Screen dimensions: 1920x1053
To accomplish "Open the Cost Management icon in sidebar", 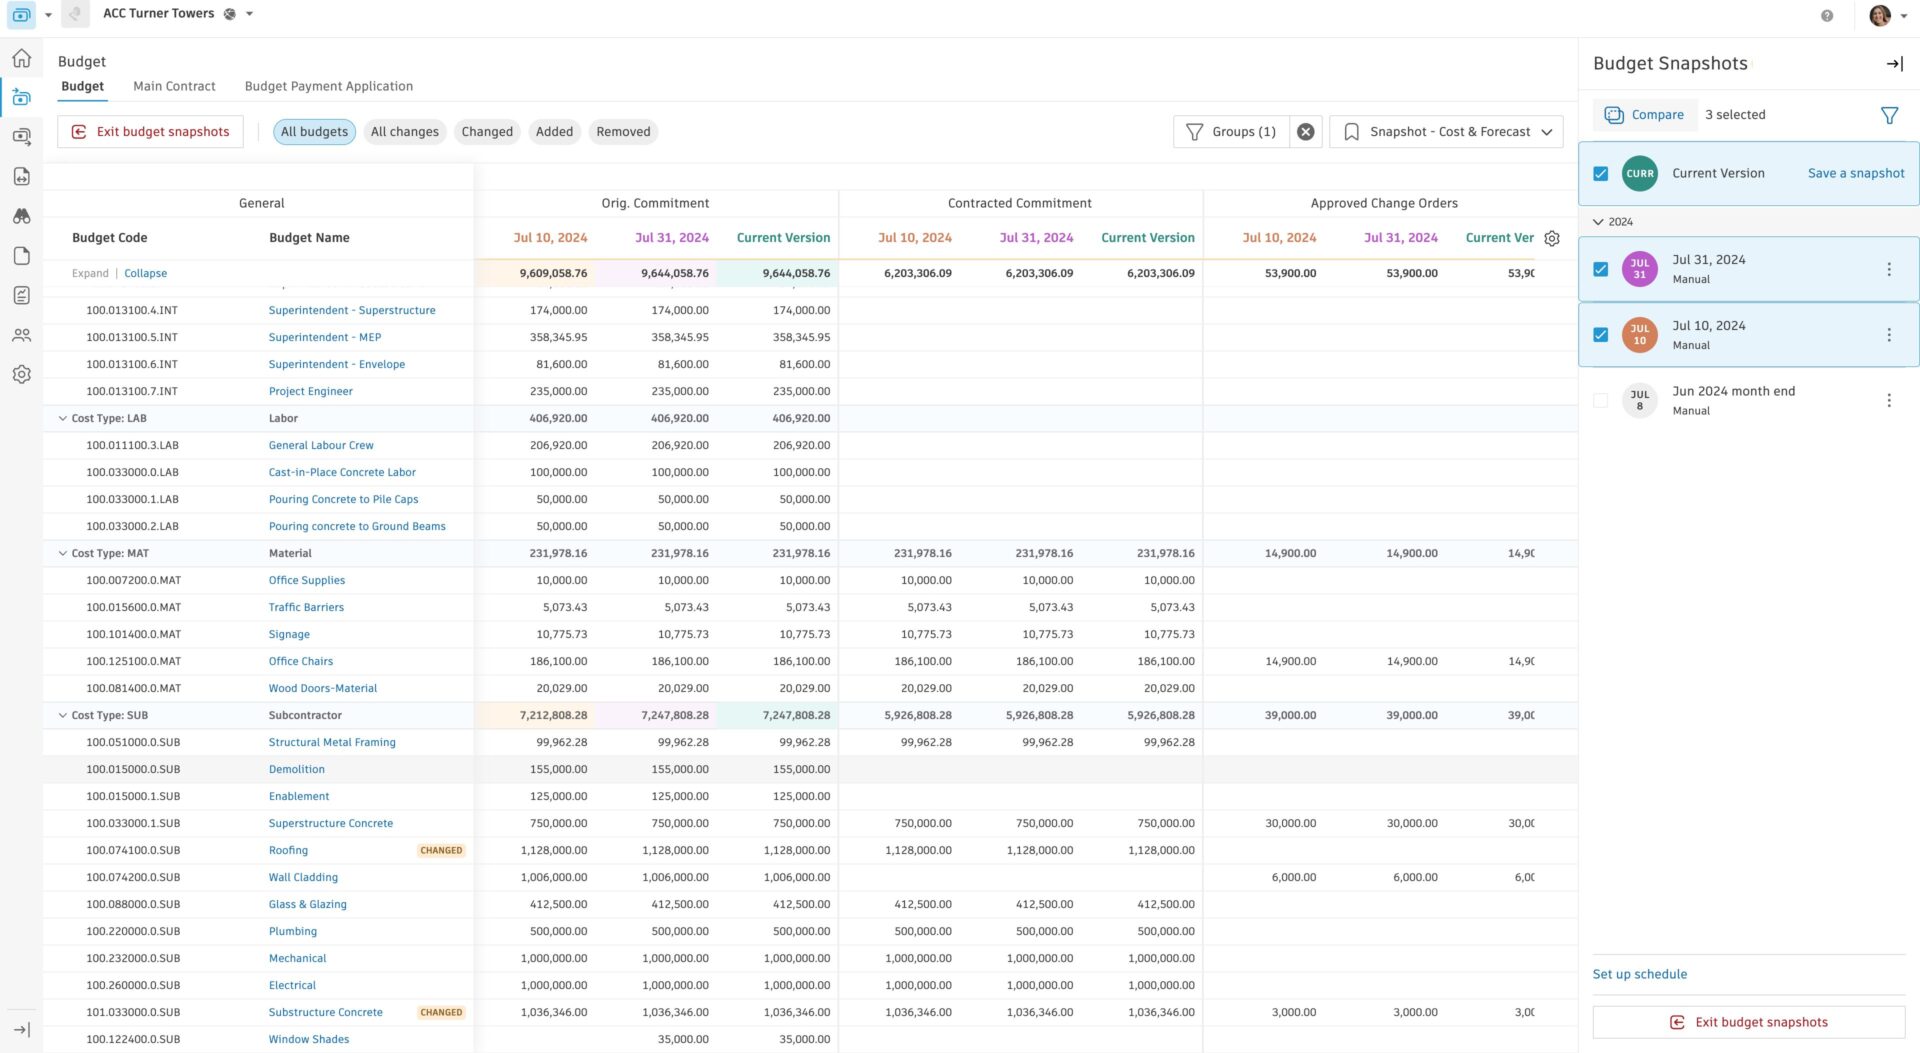I will [21, 97].
